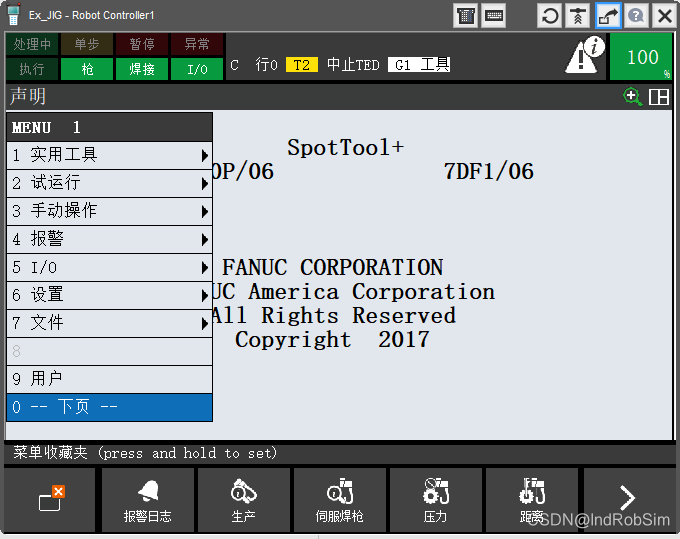Click the always-on-top pin icon
680x539 pixels.
coord(578,16)
